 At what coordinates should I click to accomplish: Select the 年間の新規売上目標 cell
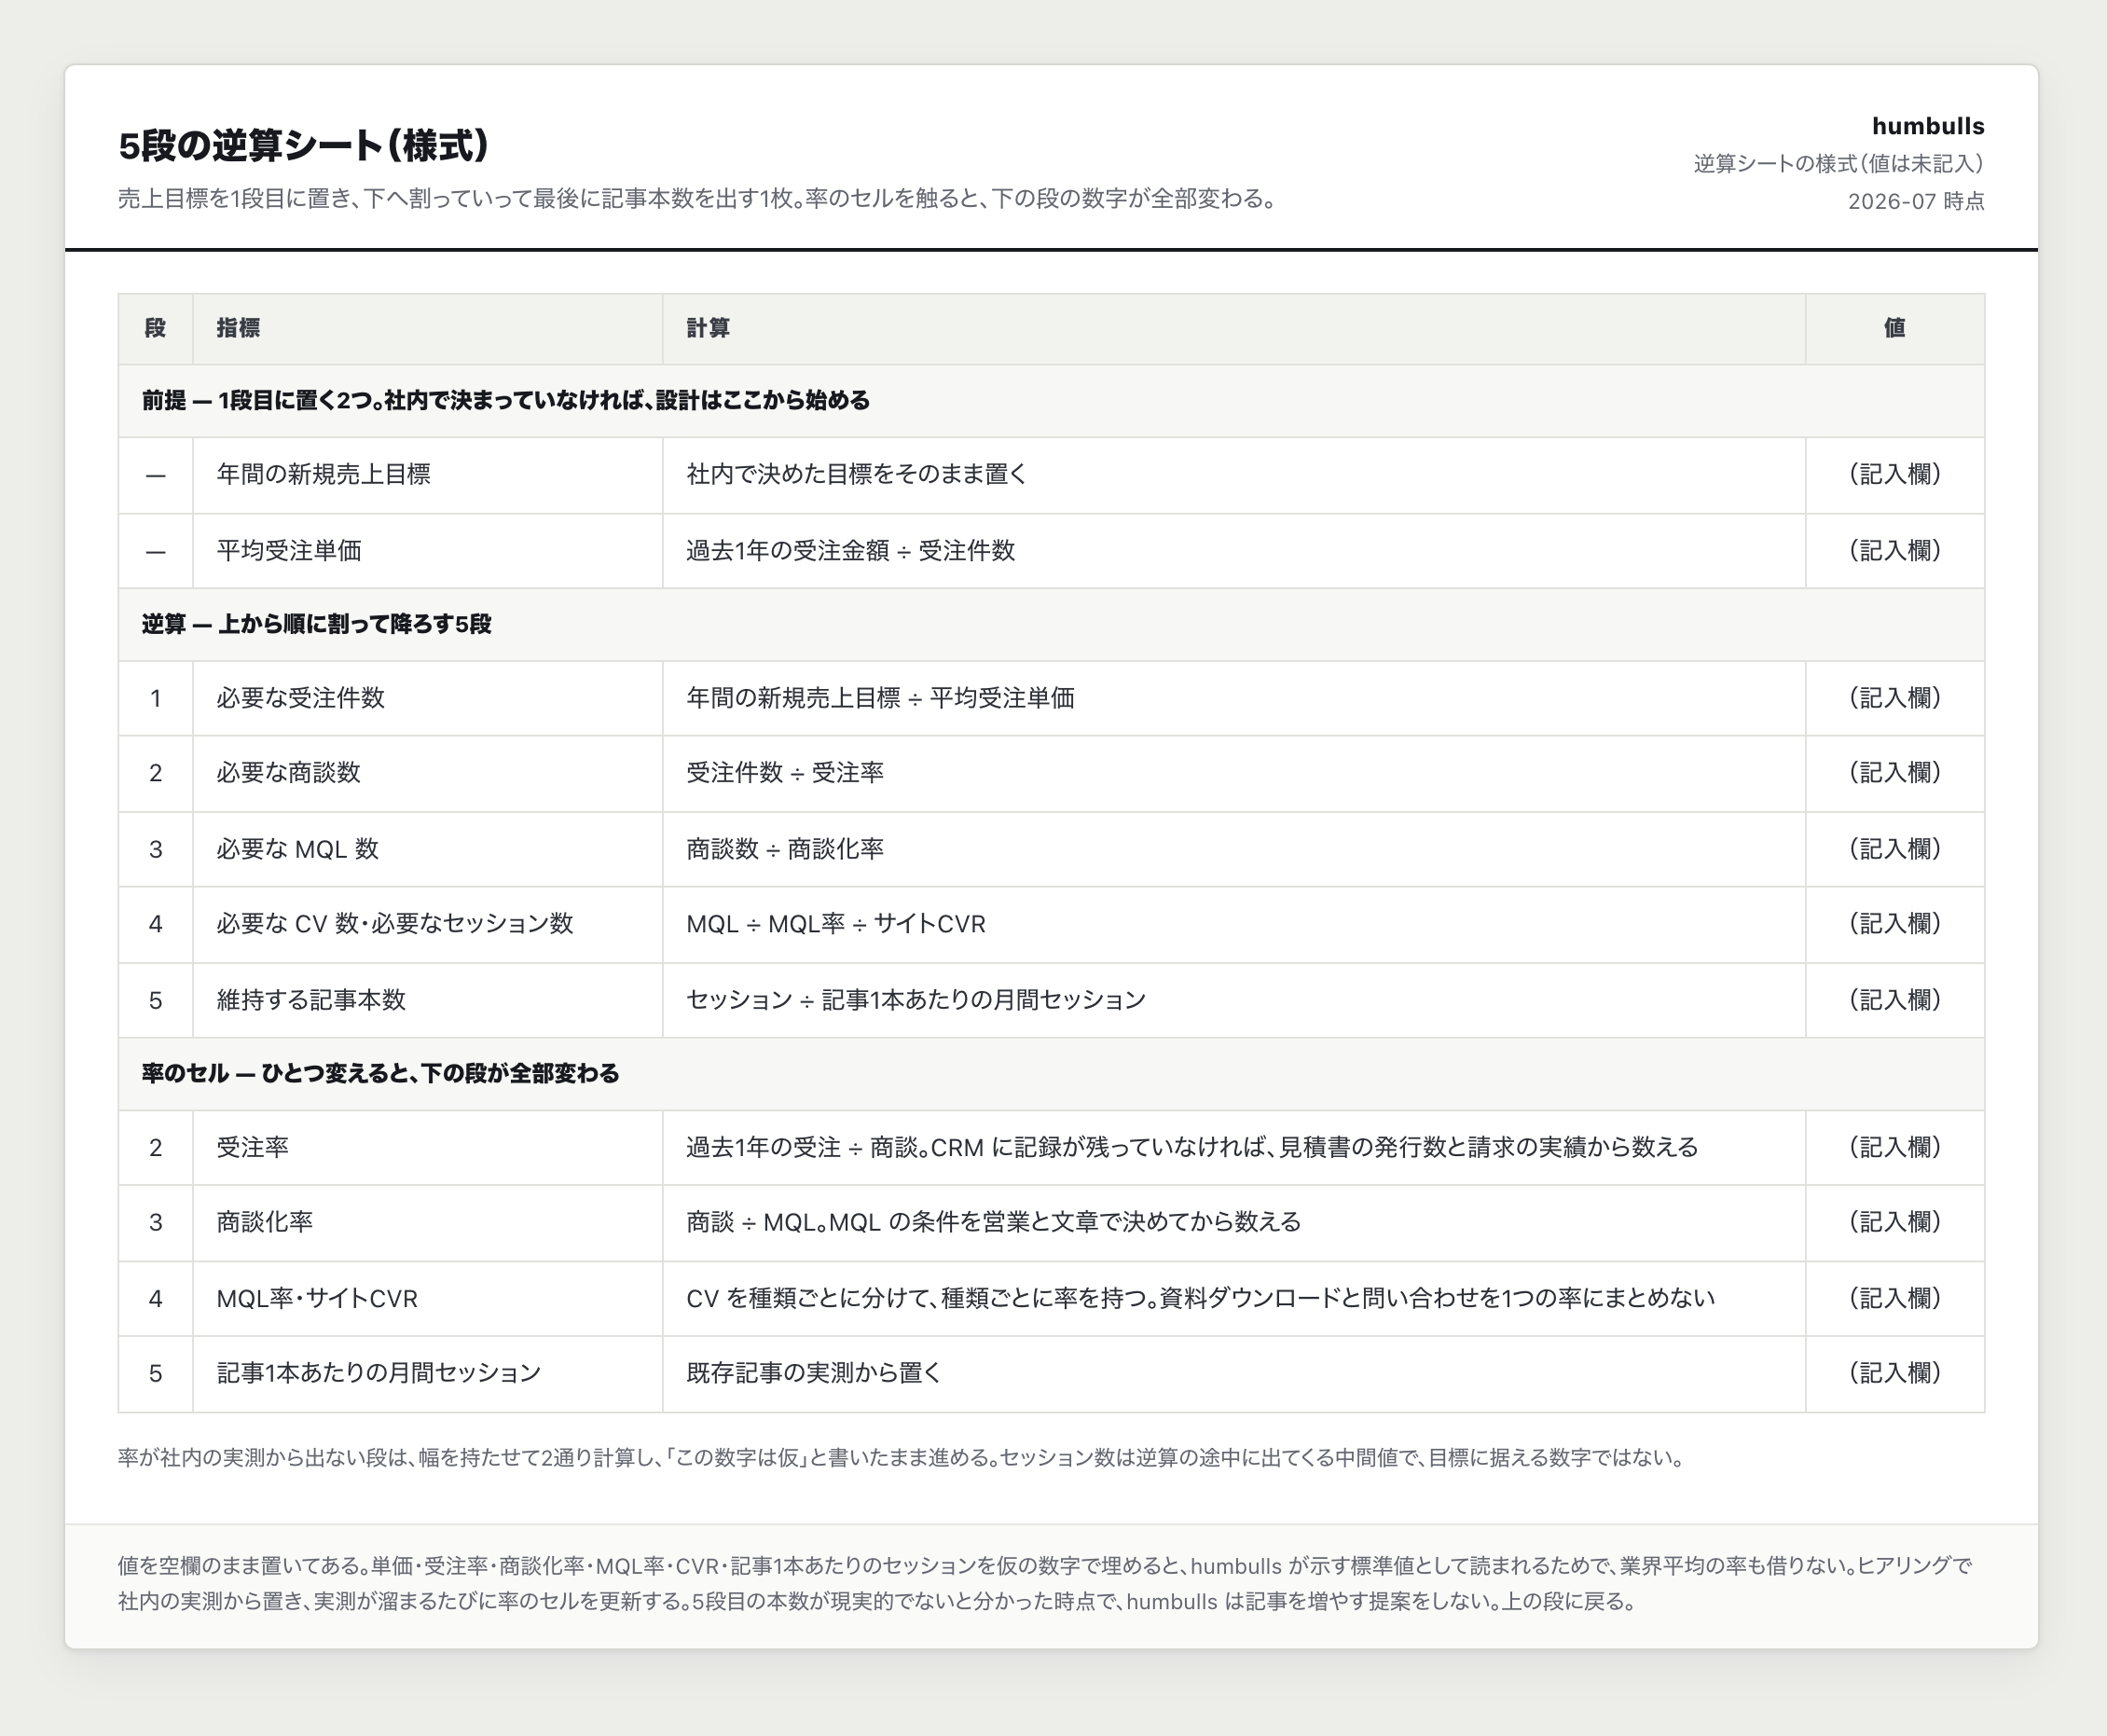click(x=427, y=475)
